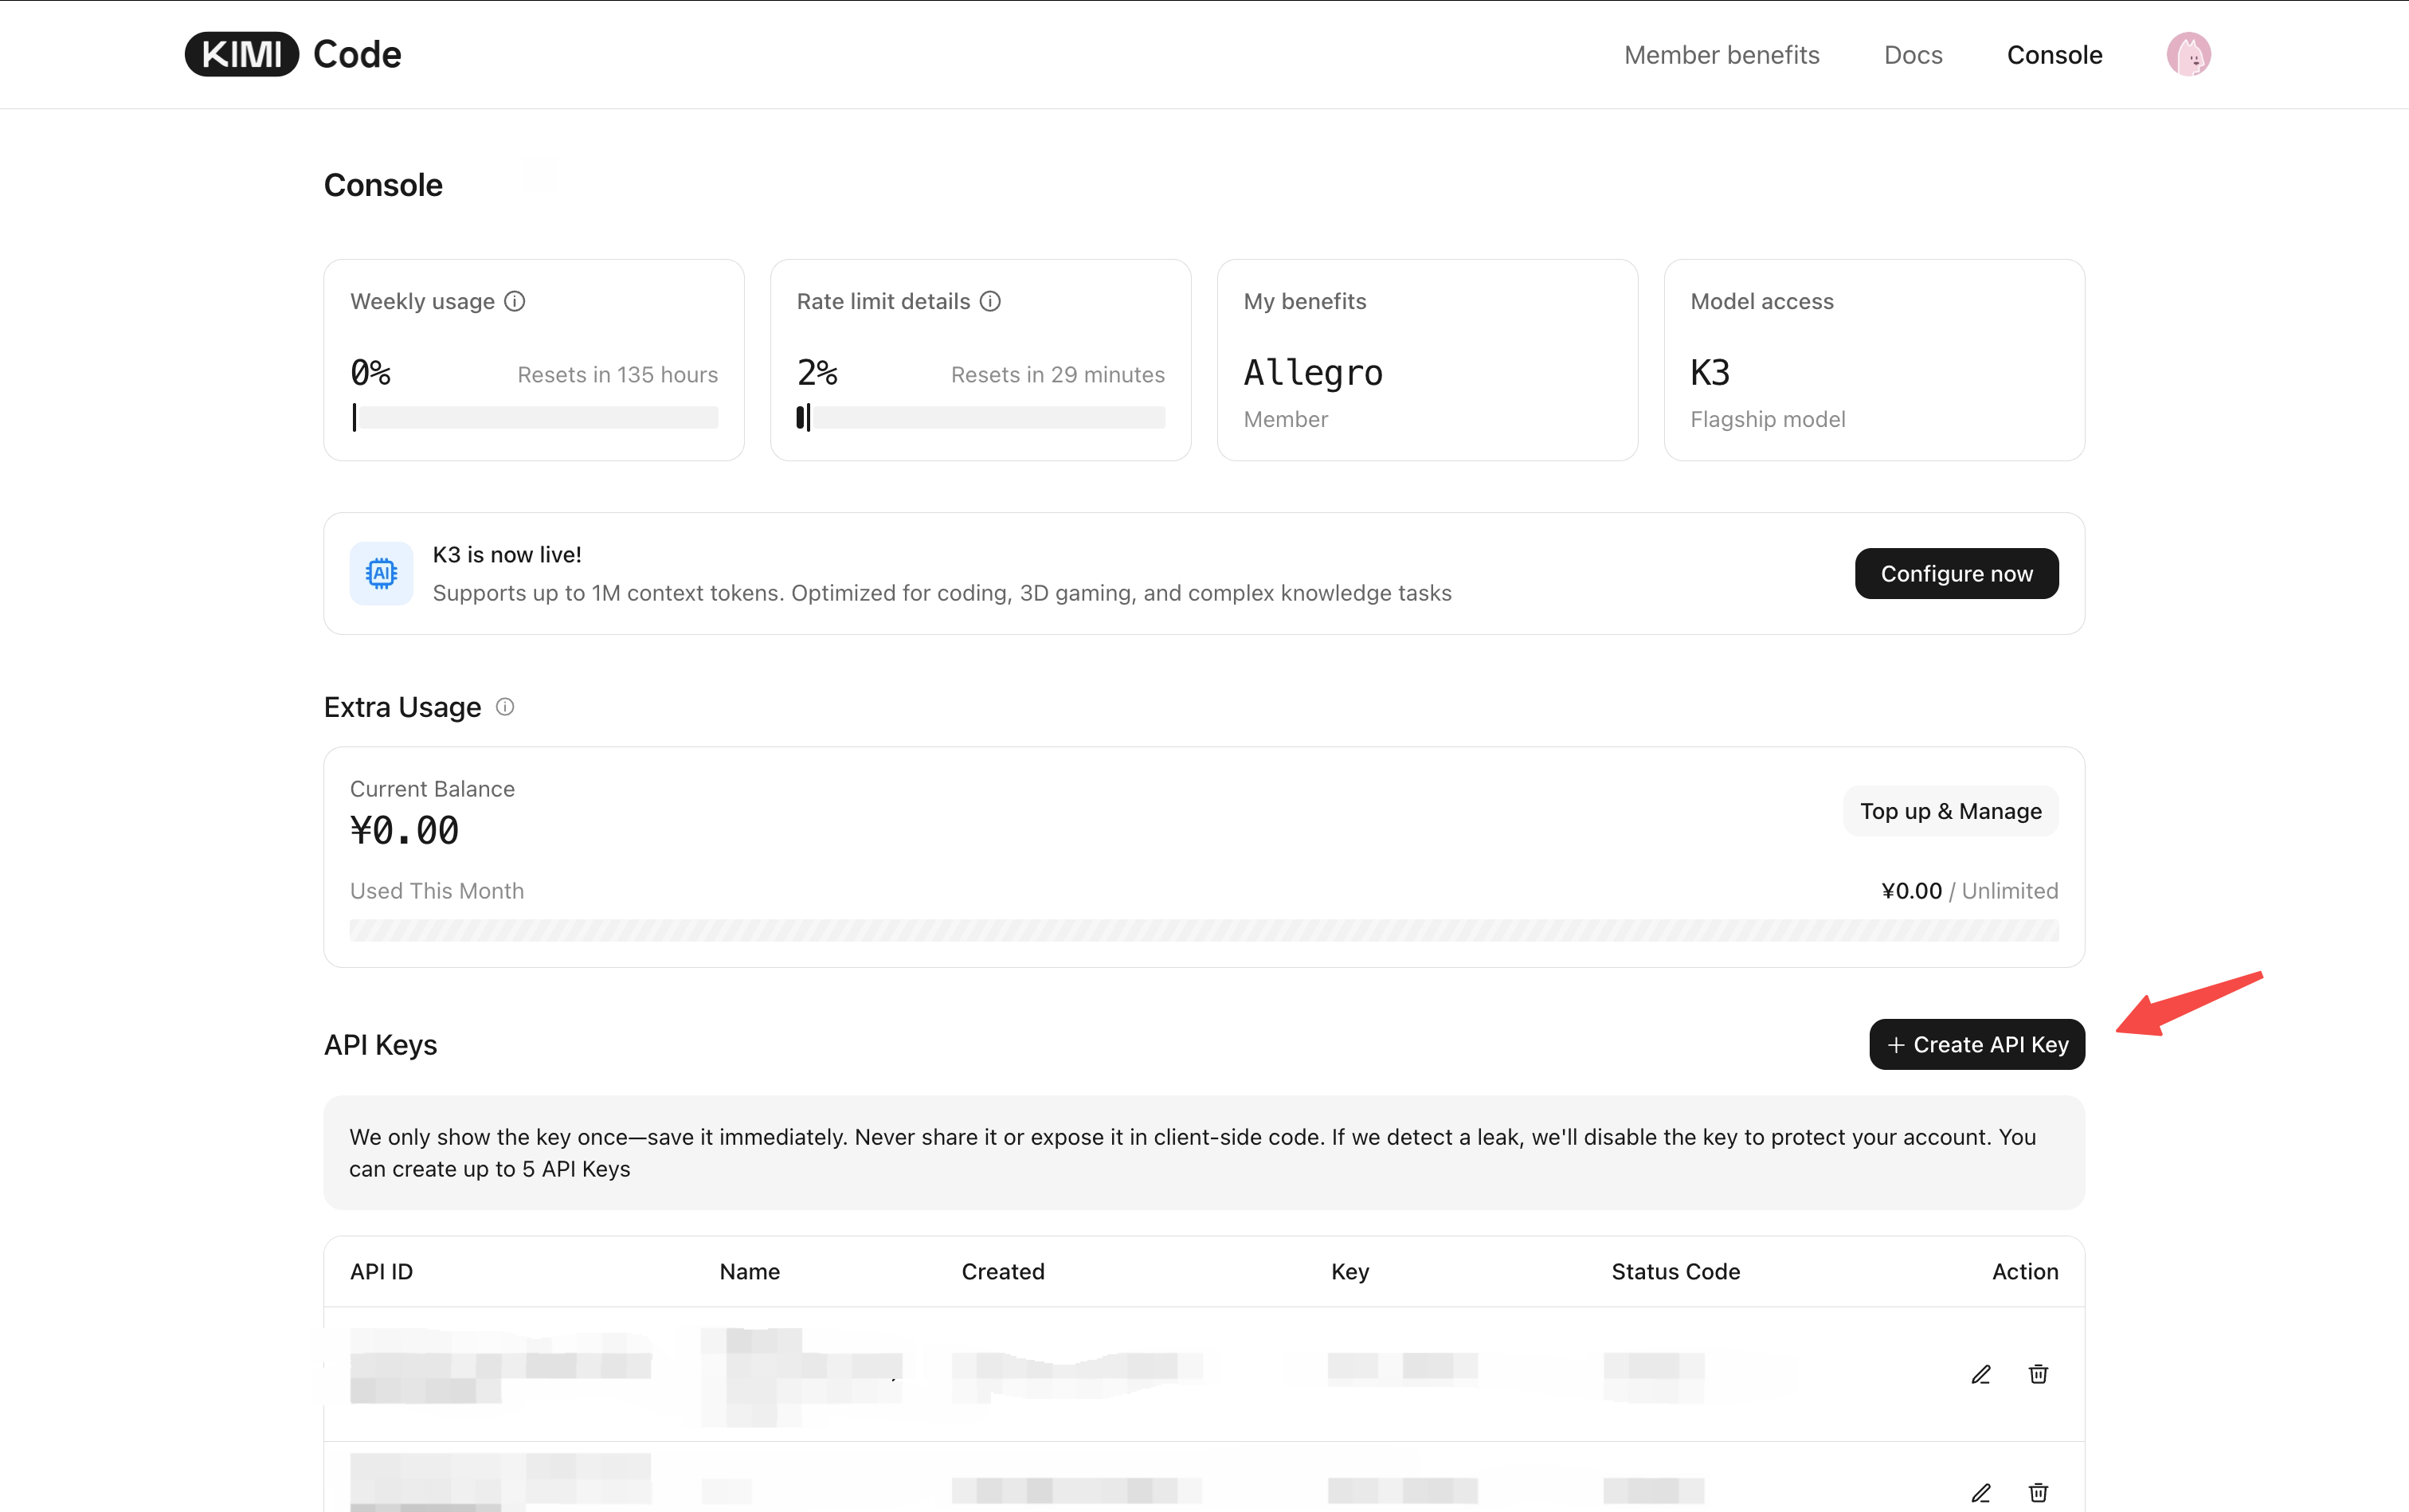The image size is (2409, 1512).
Task: Create a new API key
Action: pos(1977,1044)
